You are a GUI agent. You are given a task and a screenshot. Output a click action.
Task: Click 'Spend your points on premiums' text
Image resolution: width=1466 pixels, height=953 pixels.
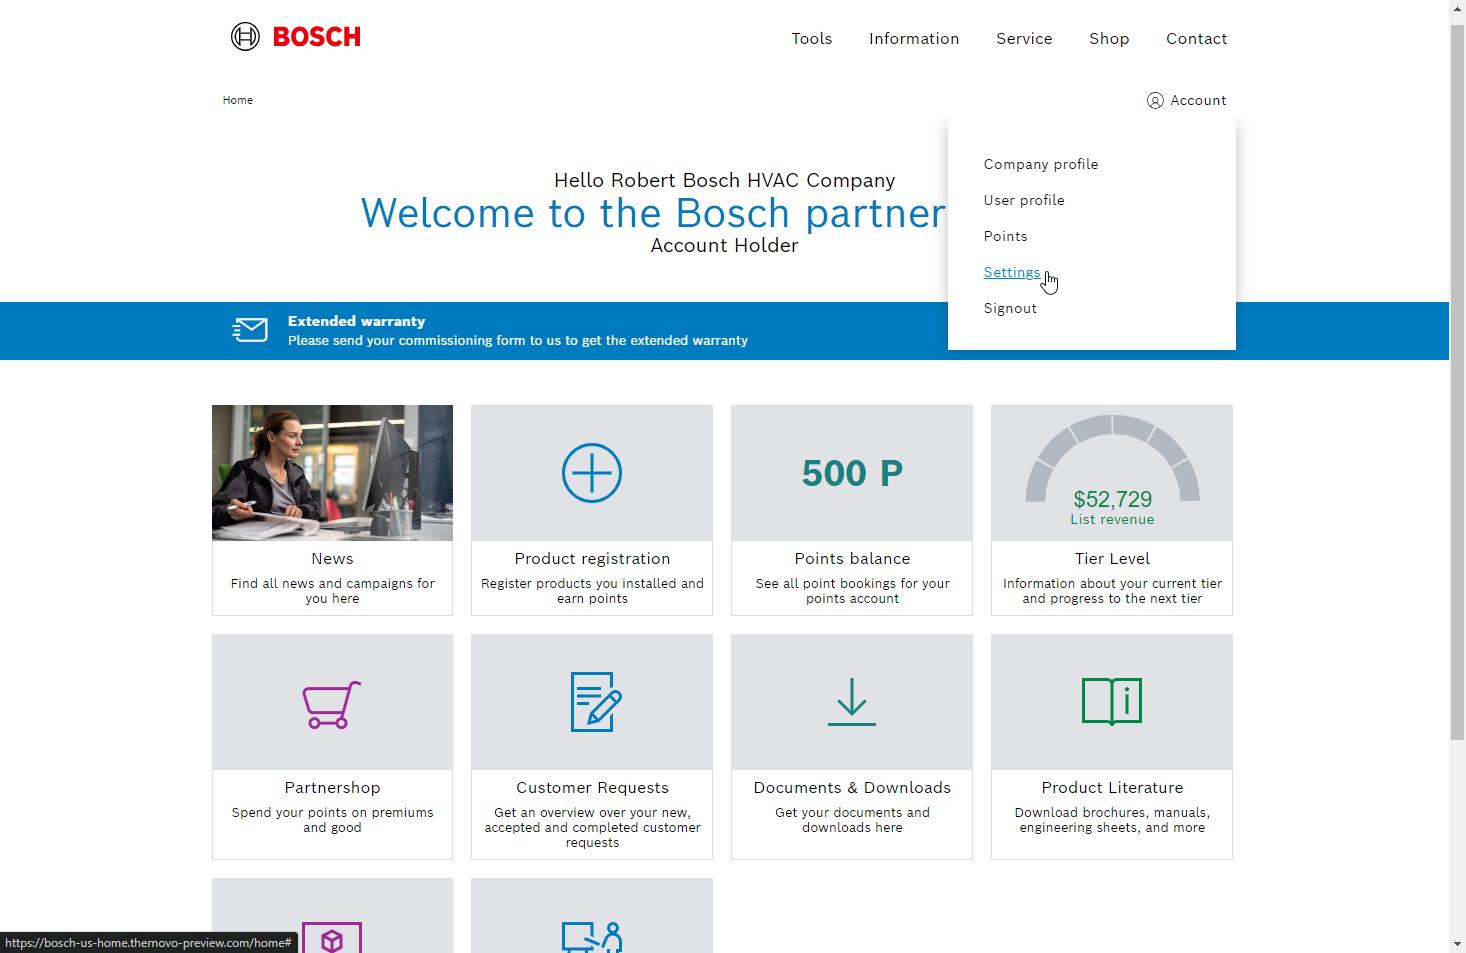(x=332, y=820)
